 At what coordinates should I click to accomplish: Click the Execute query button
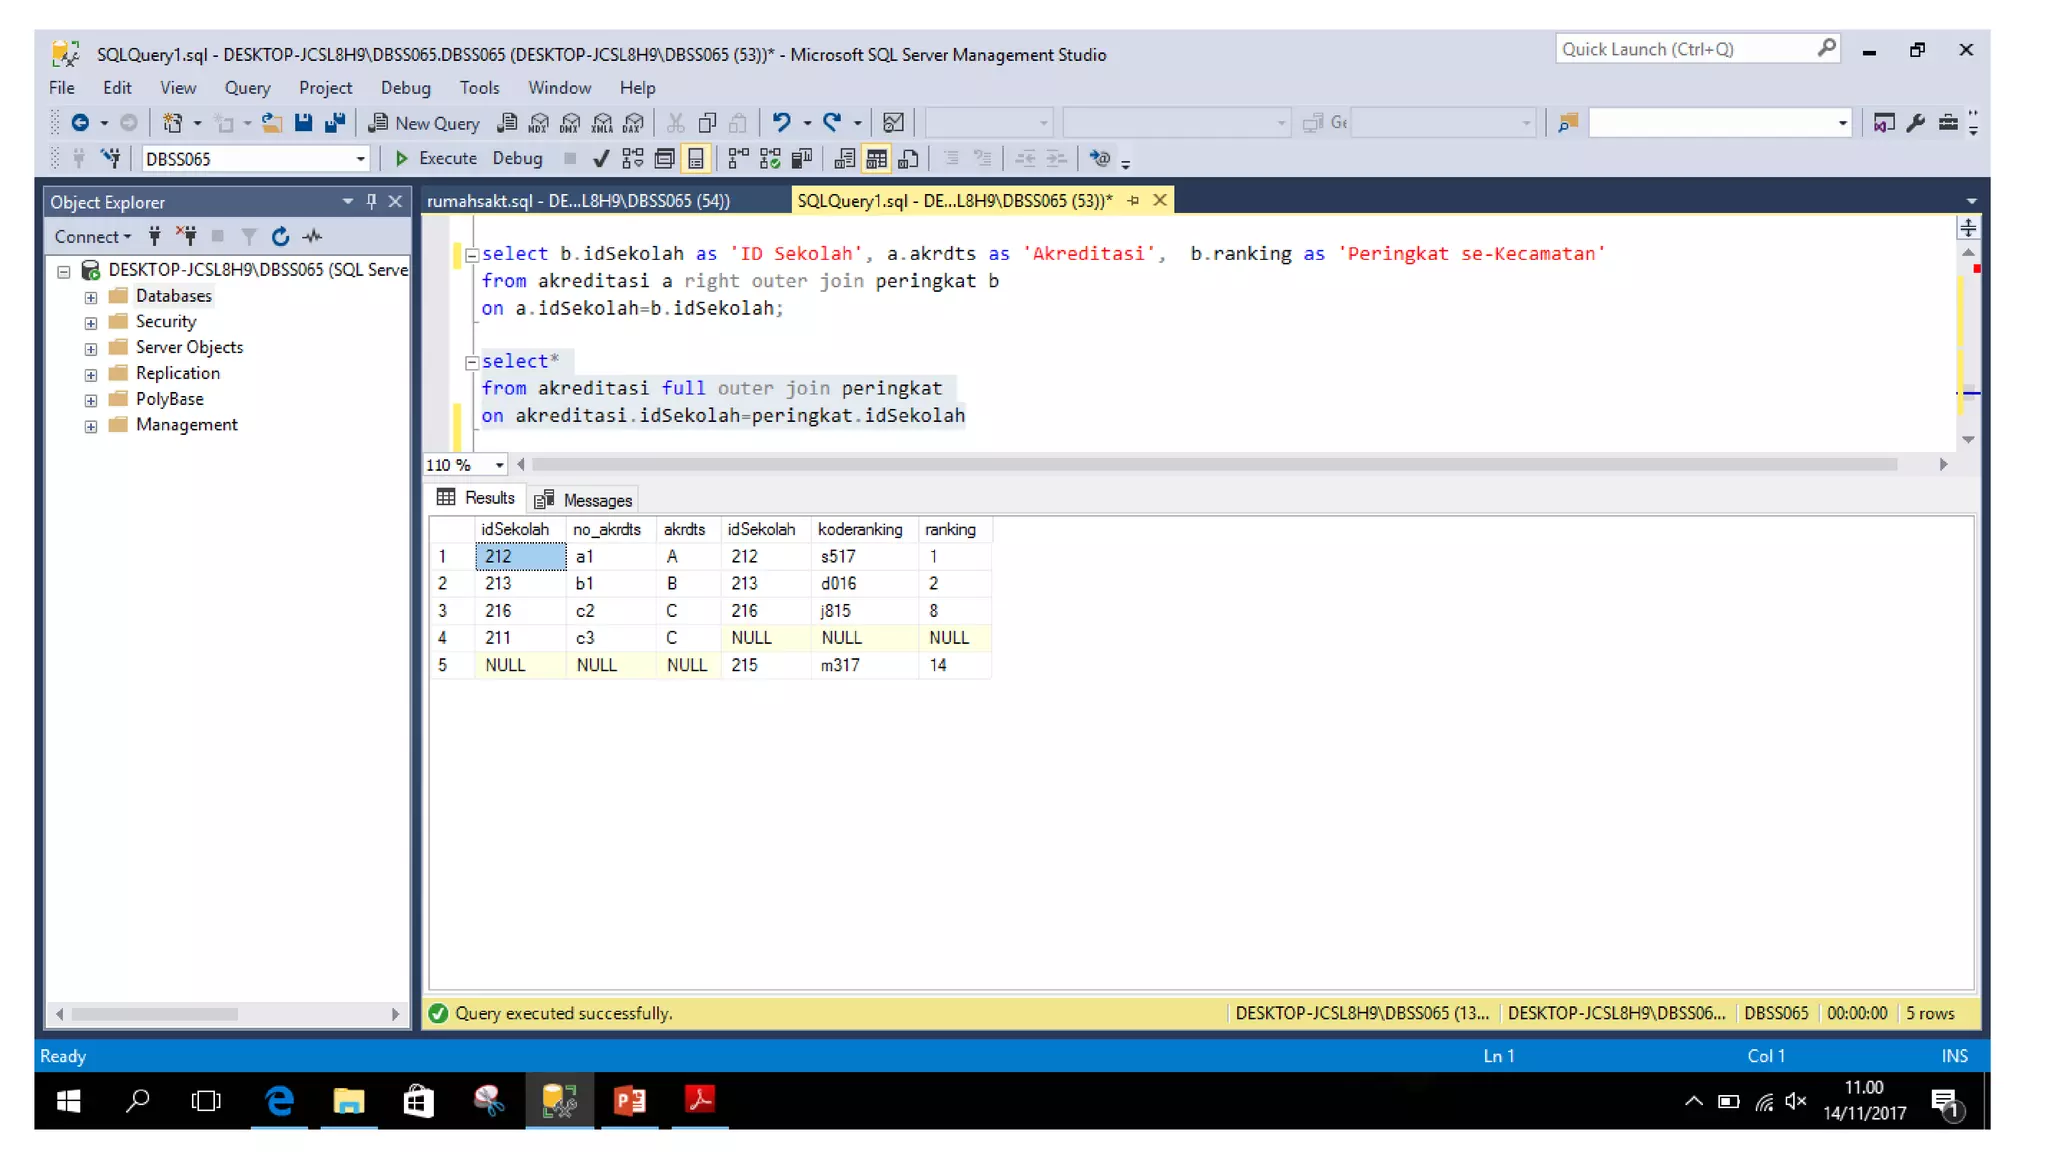436,158
